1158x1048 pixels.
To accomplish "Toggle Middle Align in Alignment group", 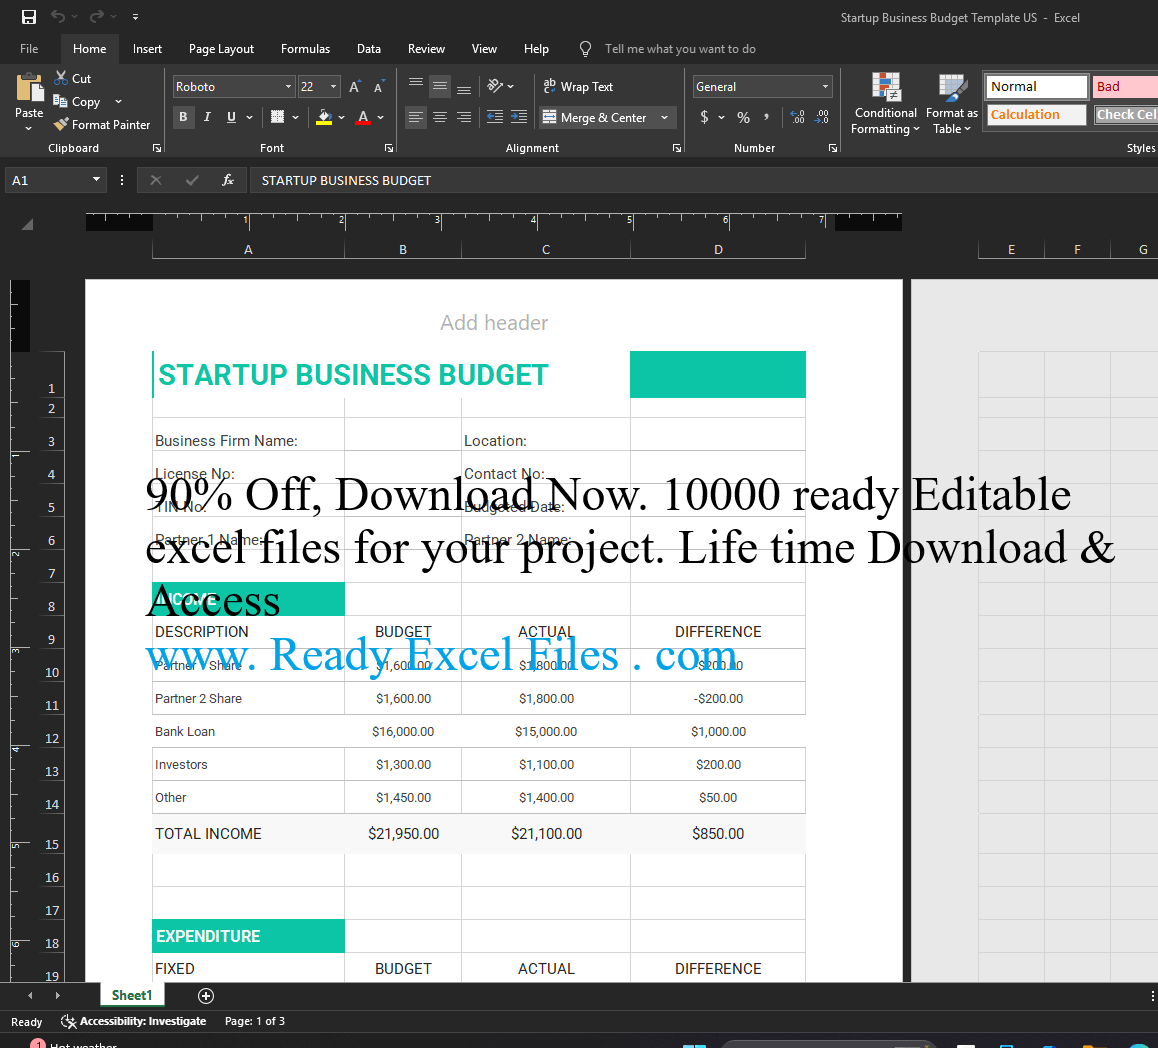I will click(x=439, y=86).
